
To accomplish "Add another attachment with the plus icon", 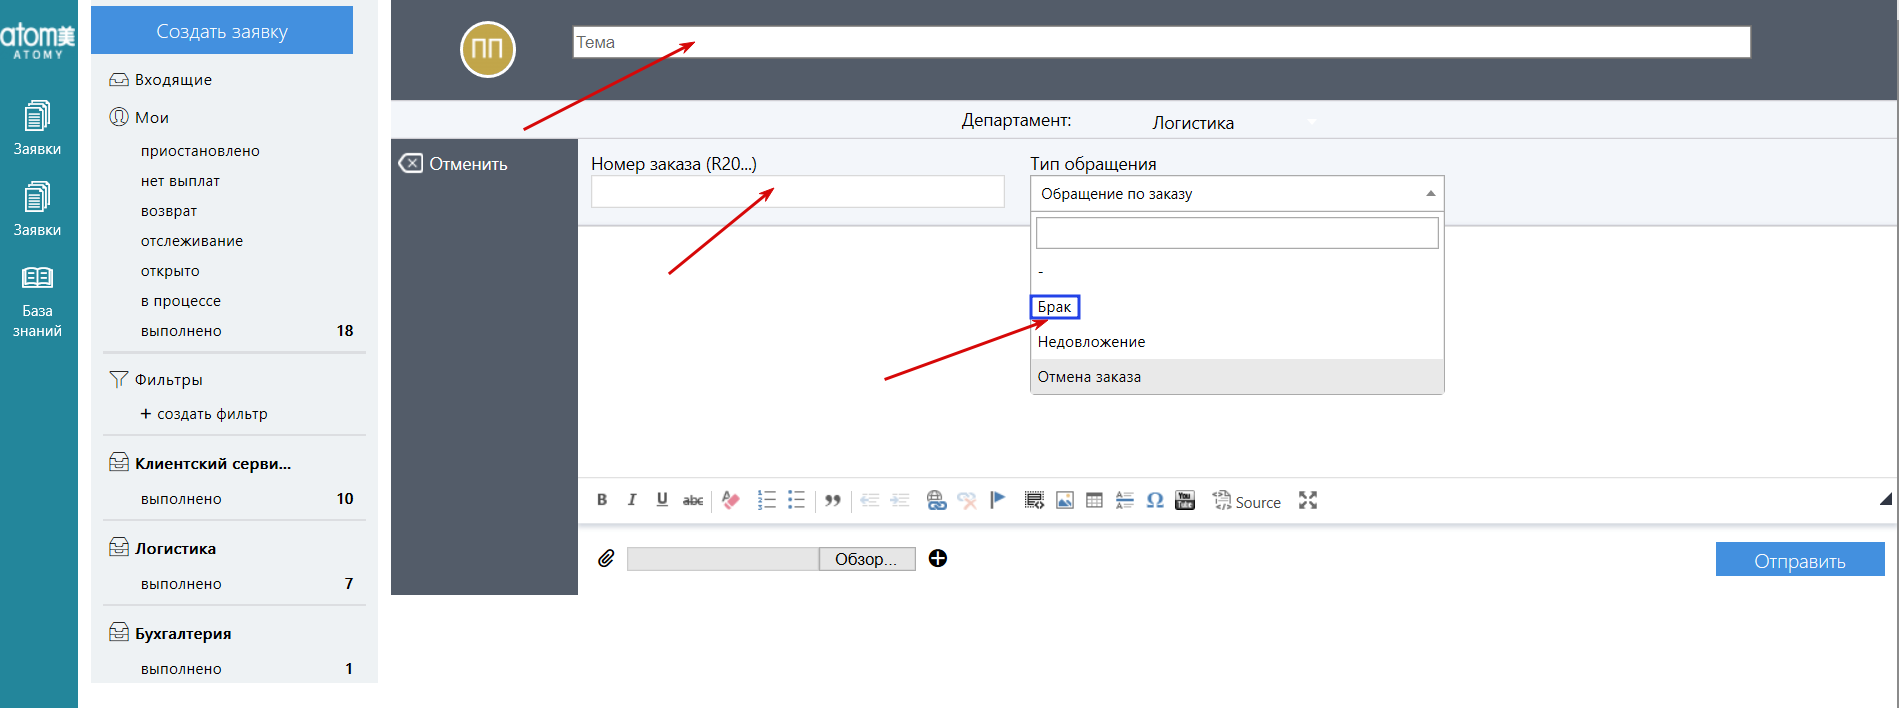I will point(938,558).
